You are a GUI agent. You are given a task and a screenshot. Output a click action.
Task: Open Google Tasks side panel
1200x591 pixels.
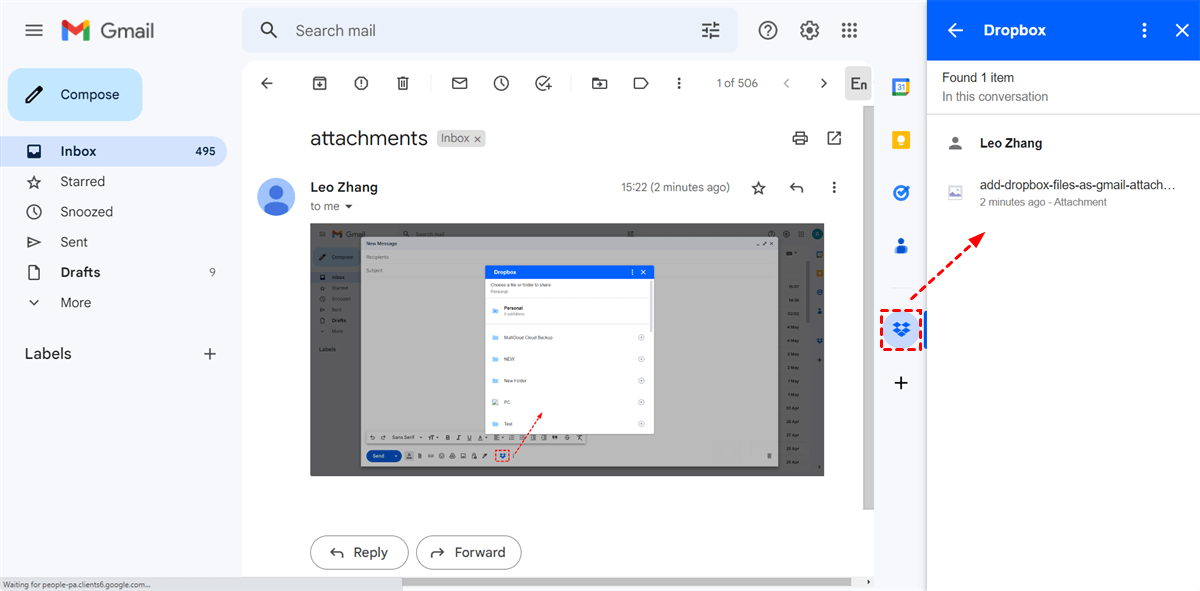pos(900,193)
